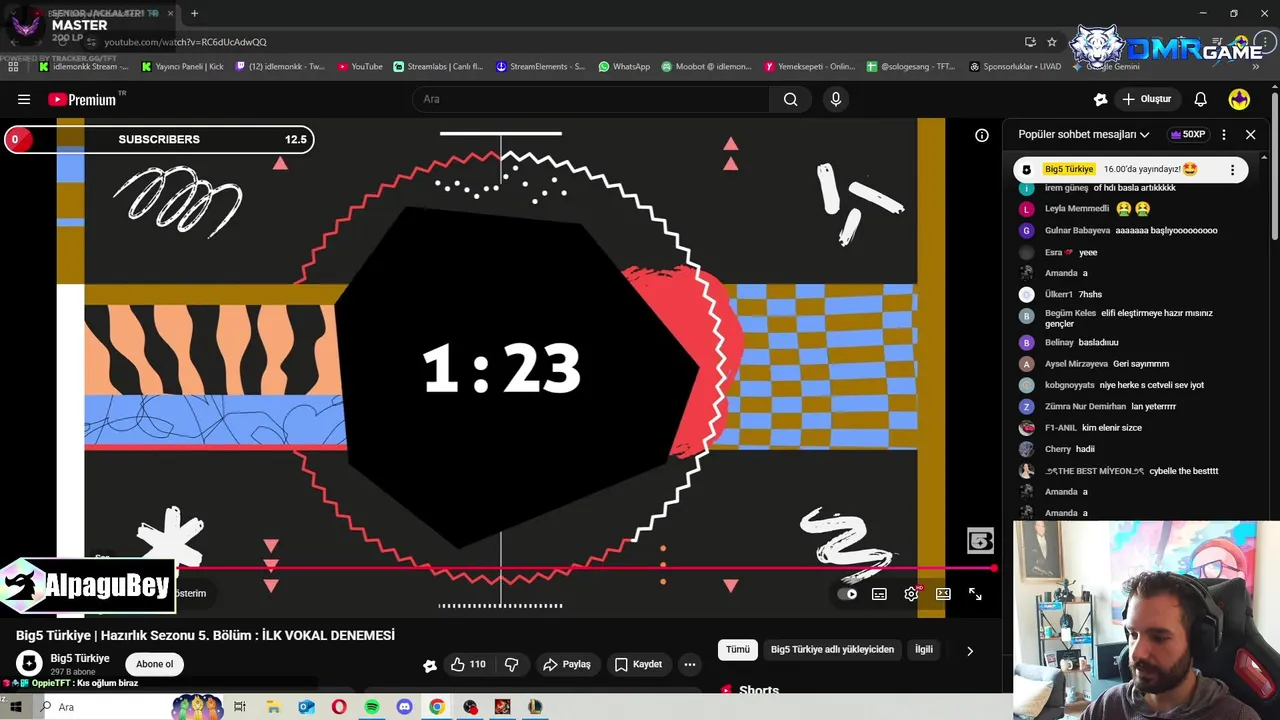This screenshot has height=720, width=1280.
Task: Dislike the video
Action: [511, 664]
